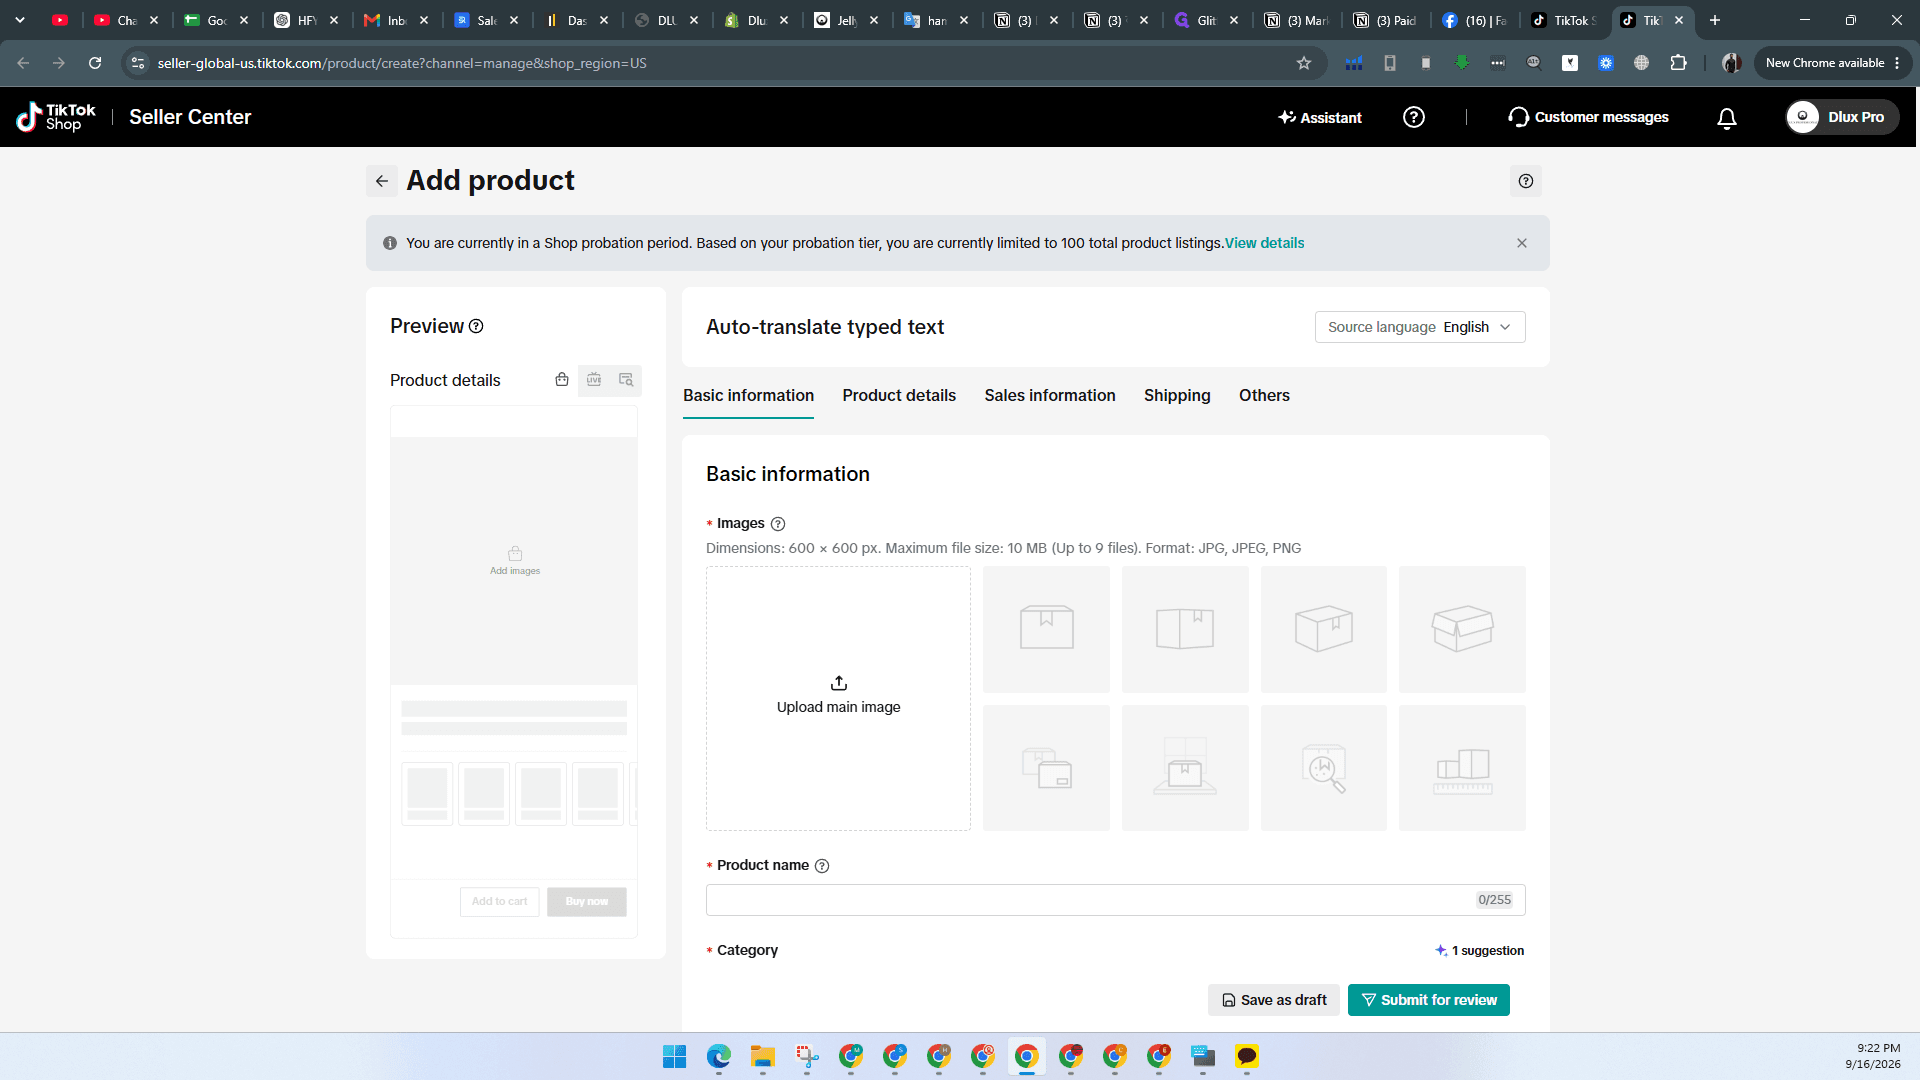
Task: Open the tab search dropdown arrow
Action: [20, 20]
